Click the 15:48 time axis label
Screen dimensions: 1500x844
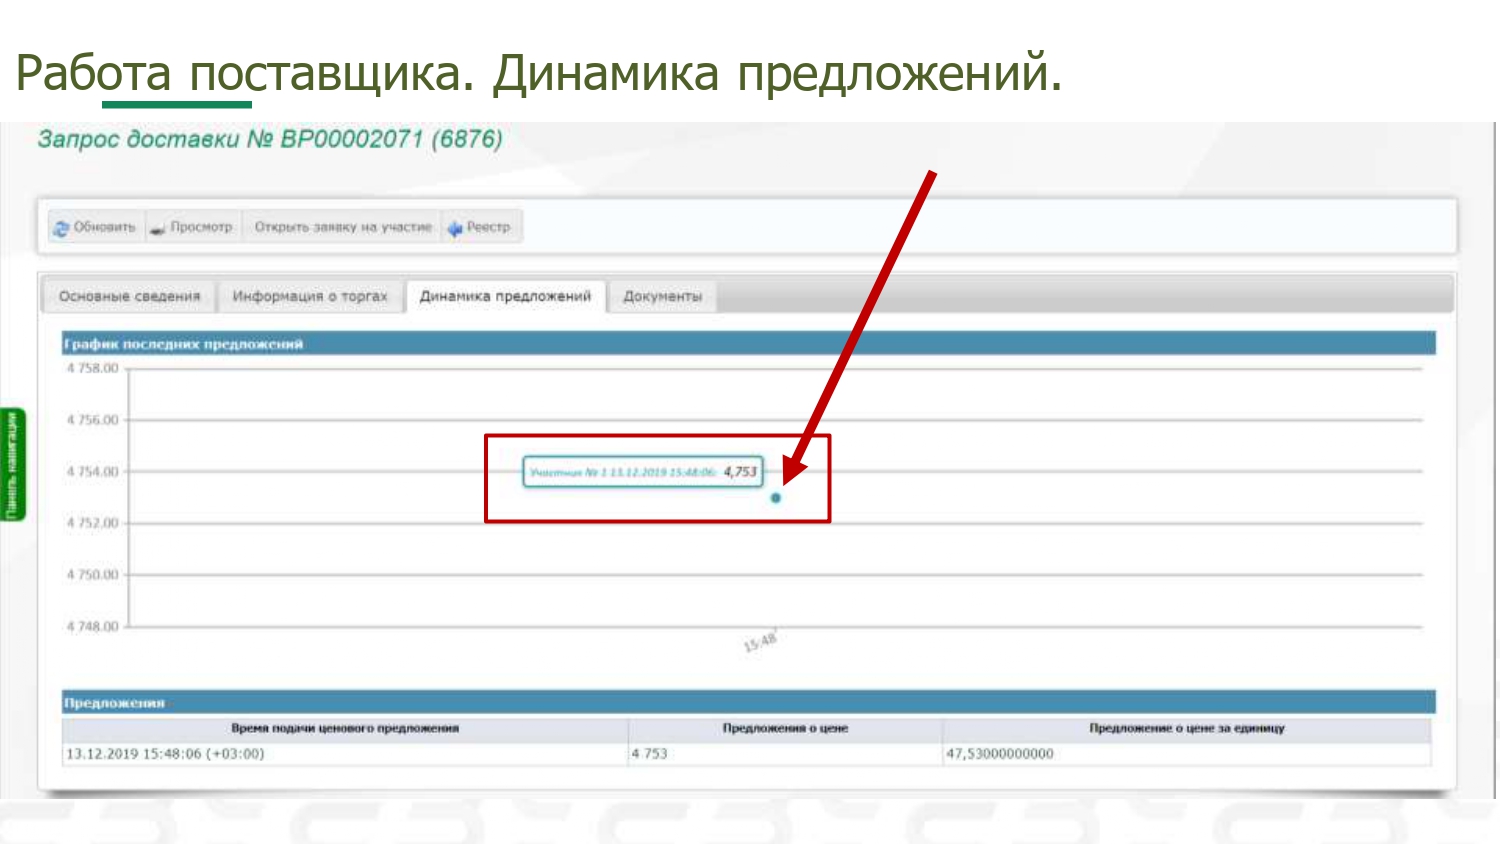pos(759,642)
